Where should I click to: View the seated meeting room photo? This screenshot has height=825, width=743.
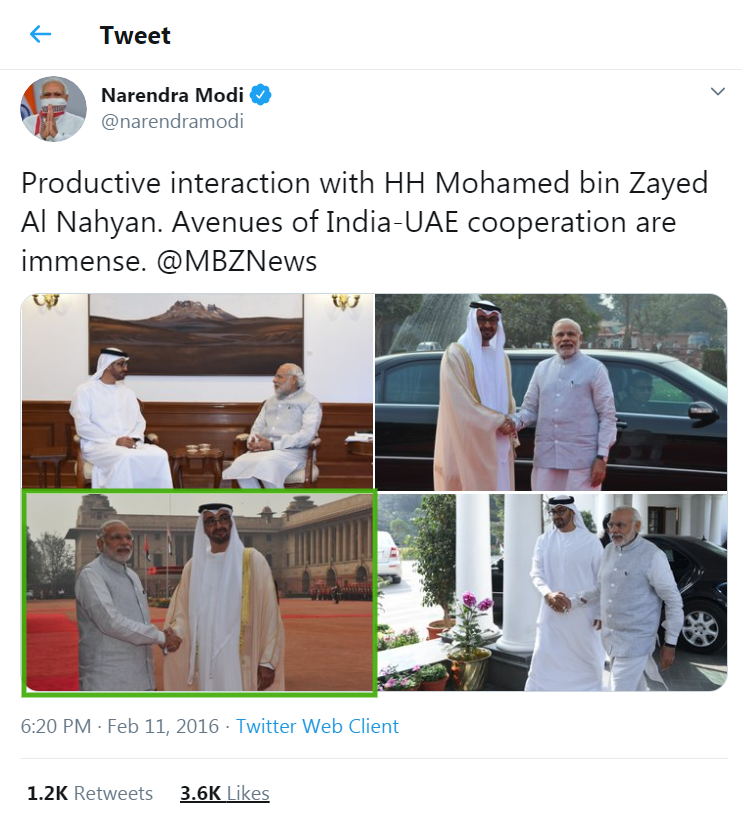(197, 391)
